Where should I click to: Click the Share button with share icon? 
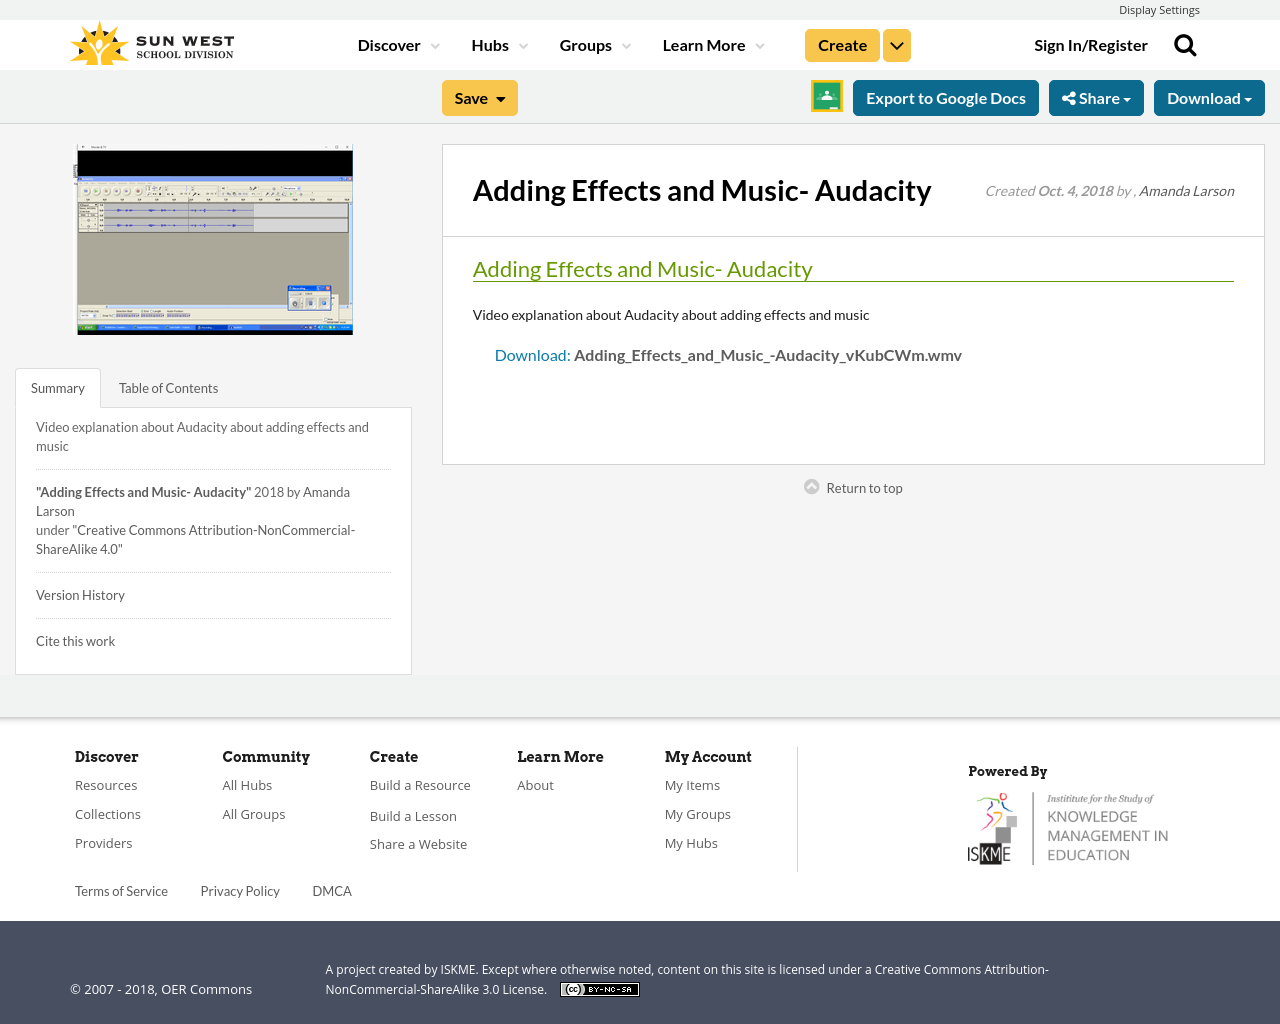coord(1096,97)
